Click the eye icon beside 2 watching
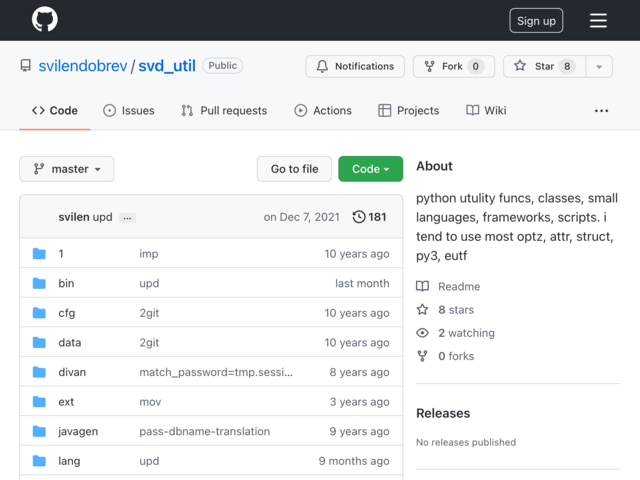The width and height of the screenshot is (640, 480). (422, 333)
